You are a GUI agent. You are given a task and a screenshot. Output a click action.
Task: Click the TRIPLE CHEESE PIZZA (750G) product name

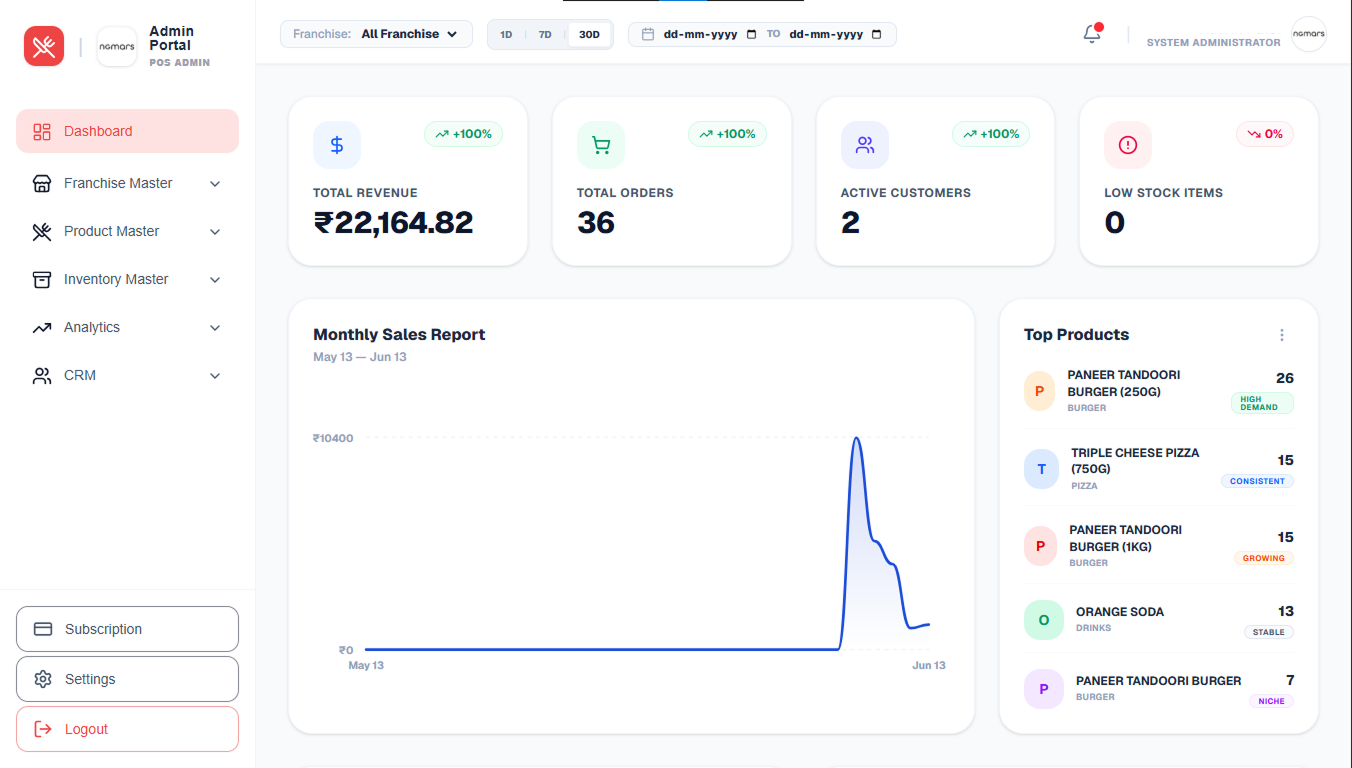1135,461
